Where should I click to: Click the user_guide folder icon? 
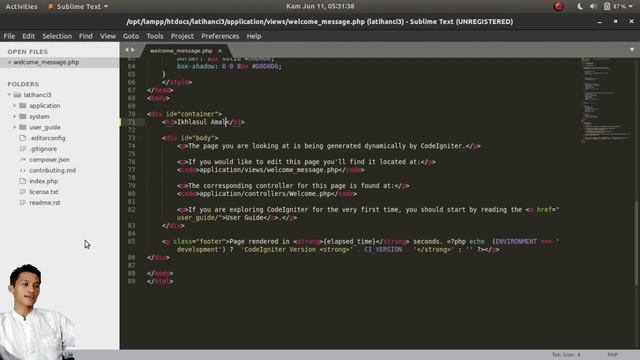coord(23,127)
